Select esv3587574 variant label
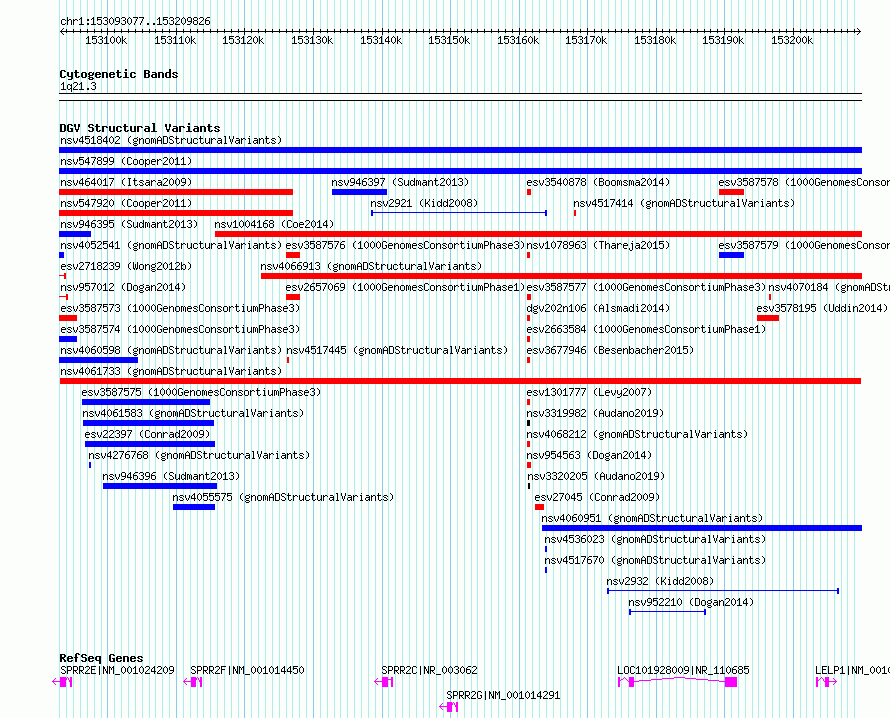Image resolution: width=890 pixels, height=718 pixels. coord(180,329)
